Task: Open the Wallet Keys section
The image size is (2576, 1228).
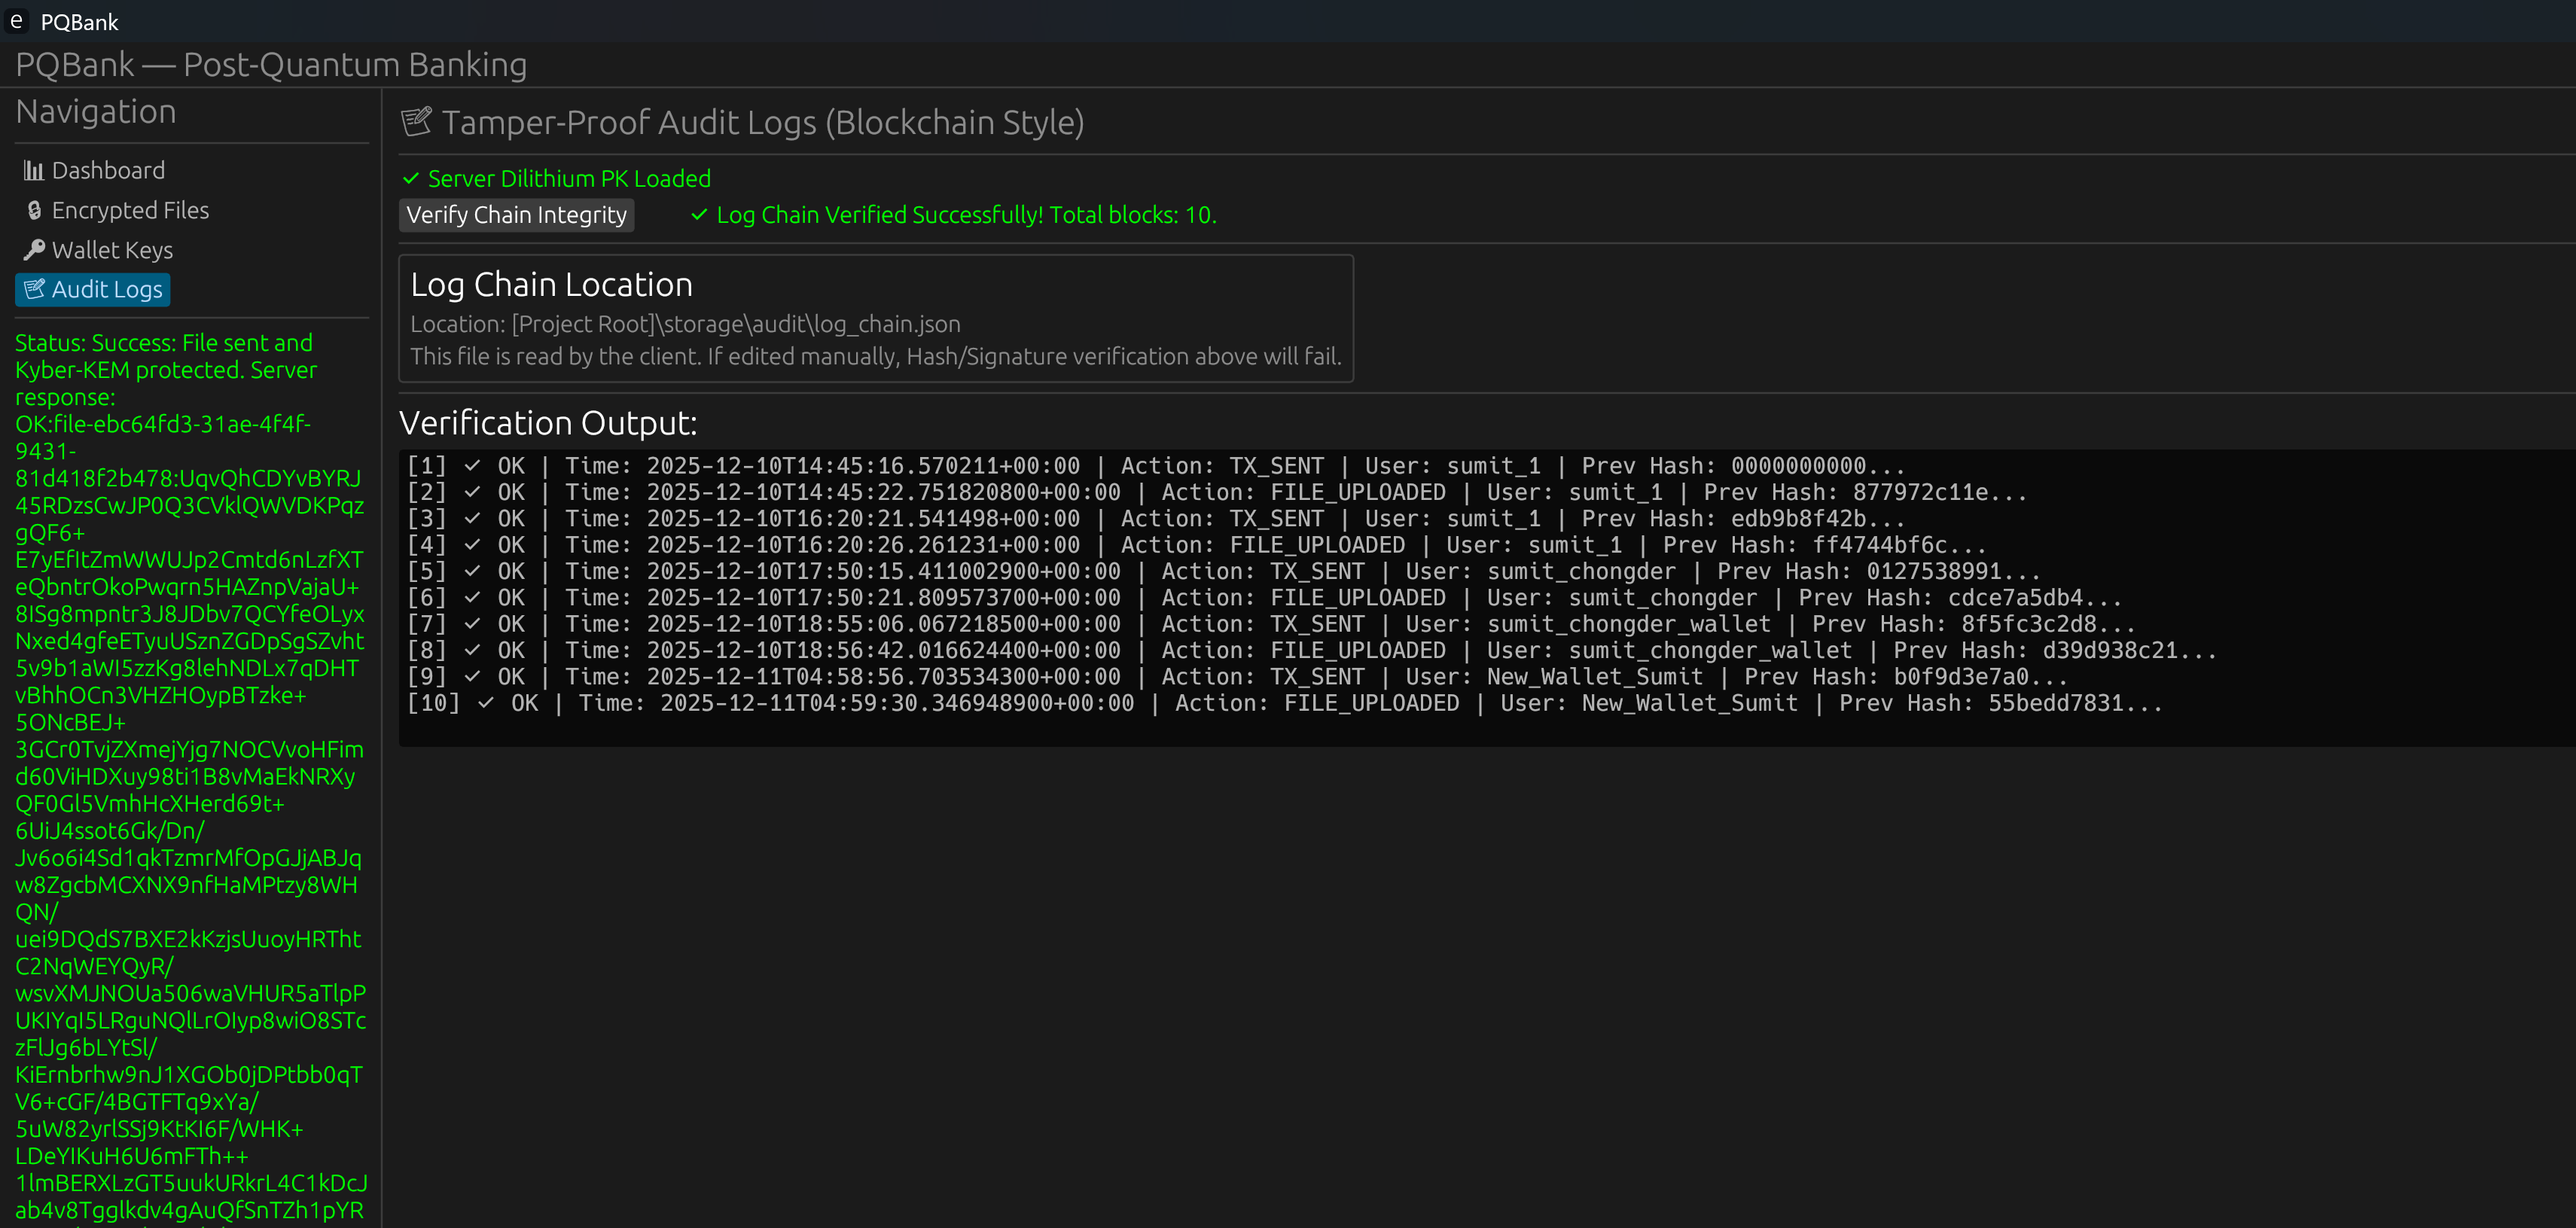Action: (112, 250)
